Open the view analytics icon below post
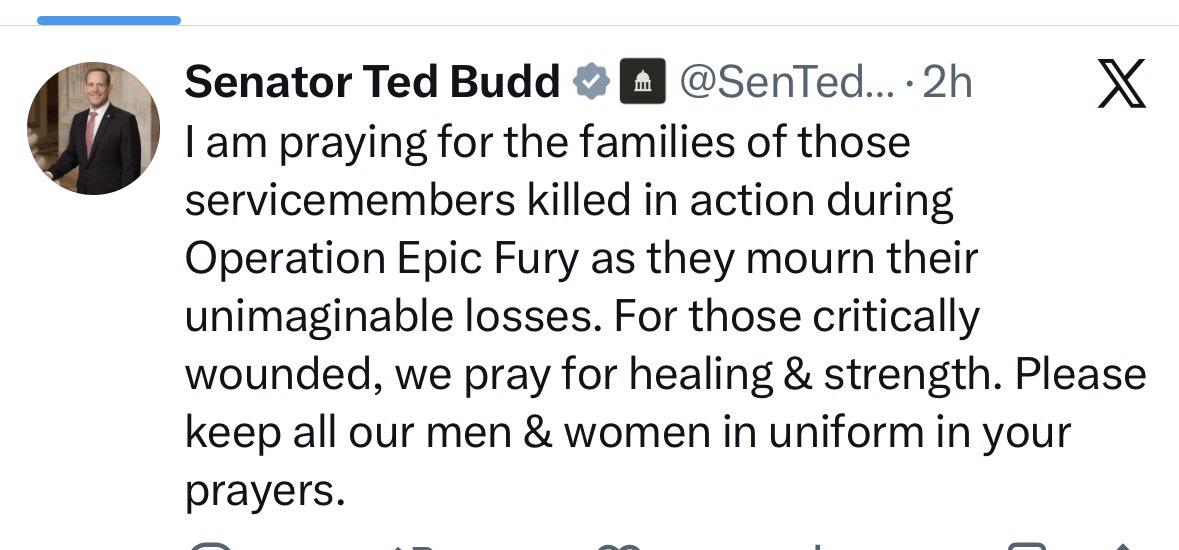Screen dimensions: 1179x550 818,546
